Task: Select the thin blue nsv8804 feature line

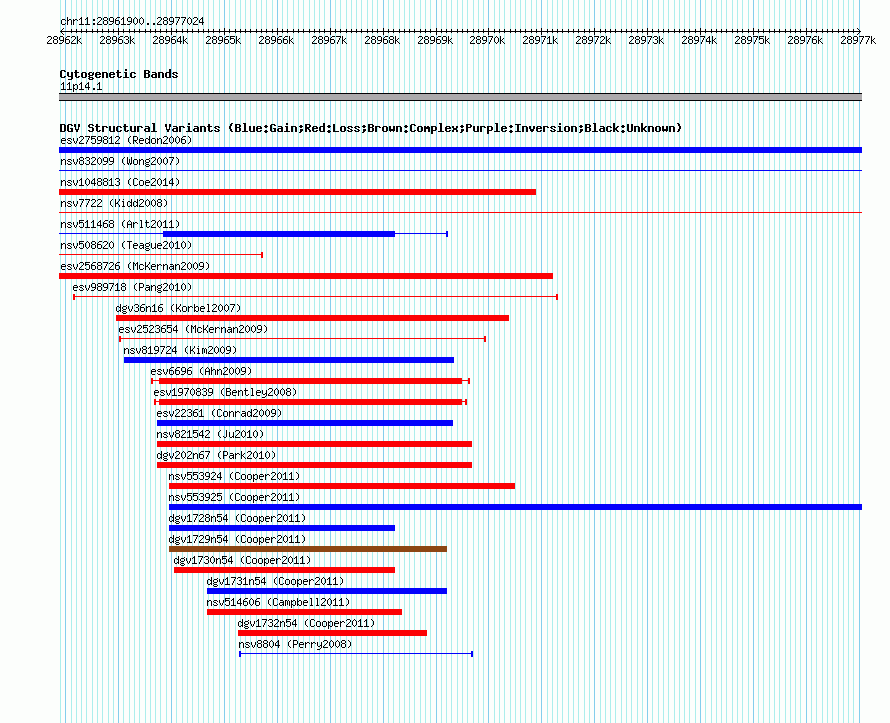Action: (x=356, y=654)
